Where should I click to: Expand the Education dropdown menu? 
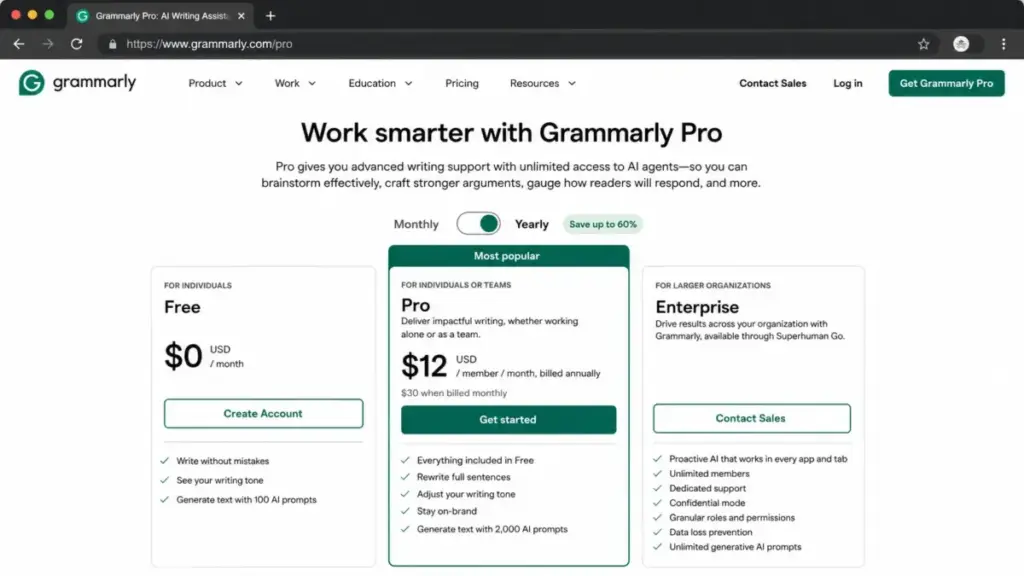point(380,83)
